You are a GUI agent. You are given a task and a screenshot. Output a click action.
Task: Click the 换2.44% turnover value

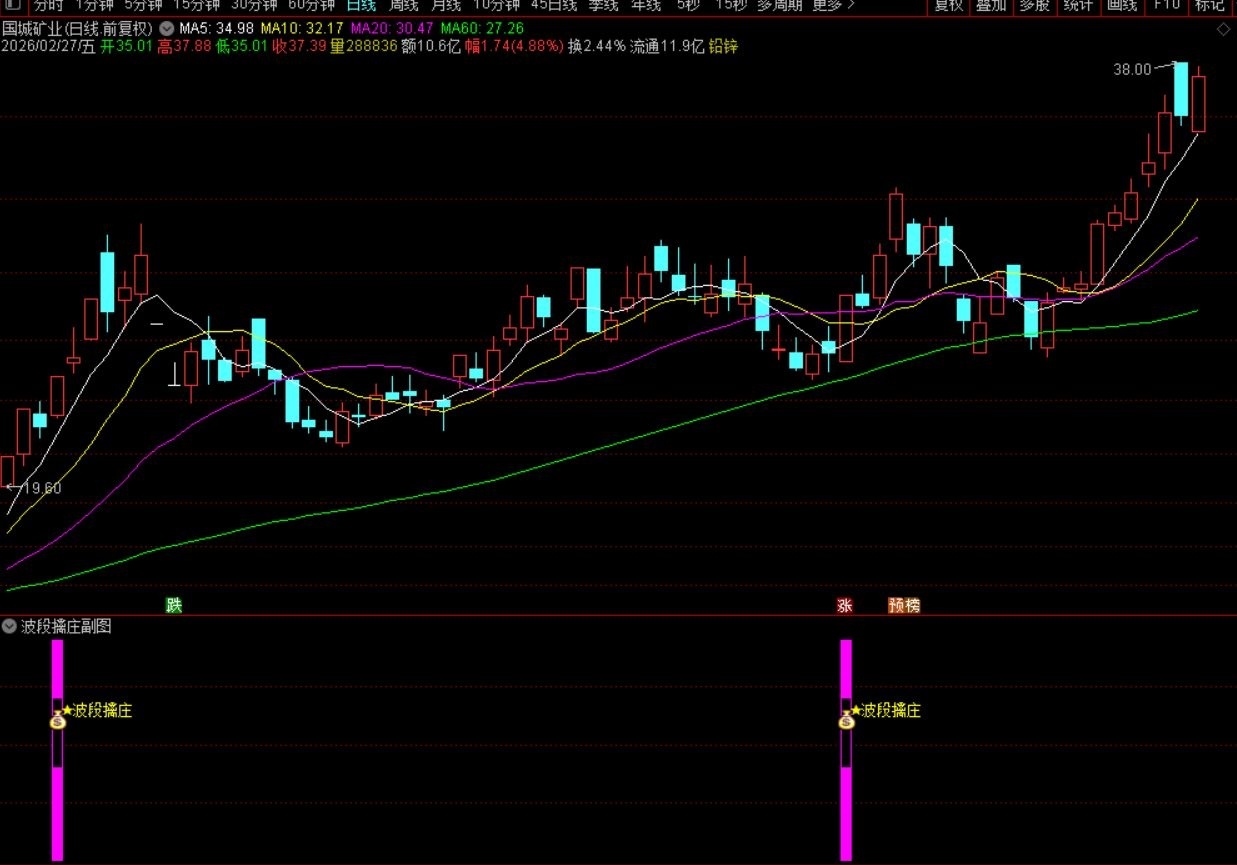click(597, 46)
